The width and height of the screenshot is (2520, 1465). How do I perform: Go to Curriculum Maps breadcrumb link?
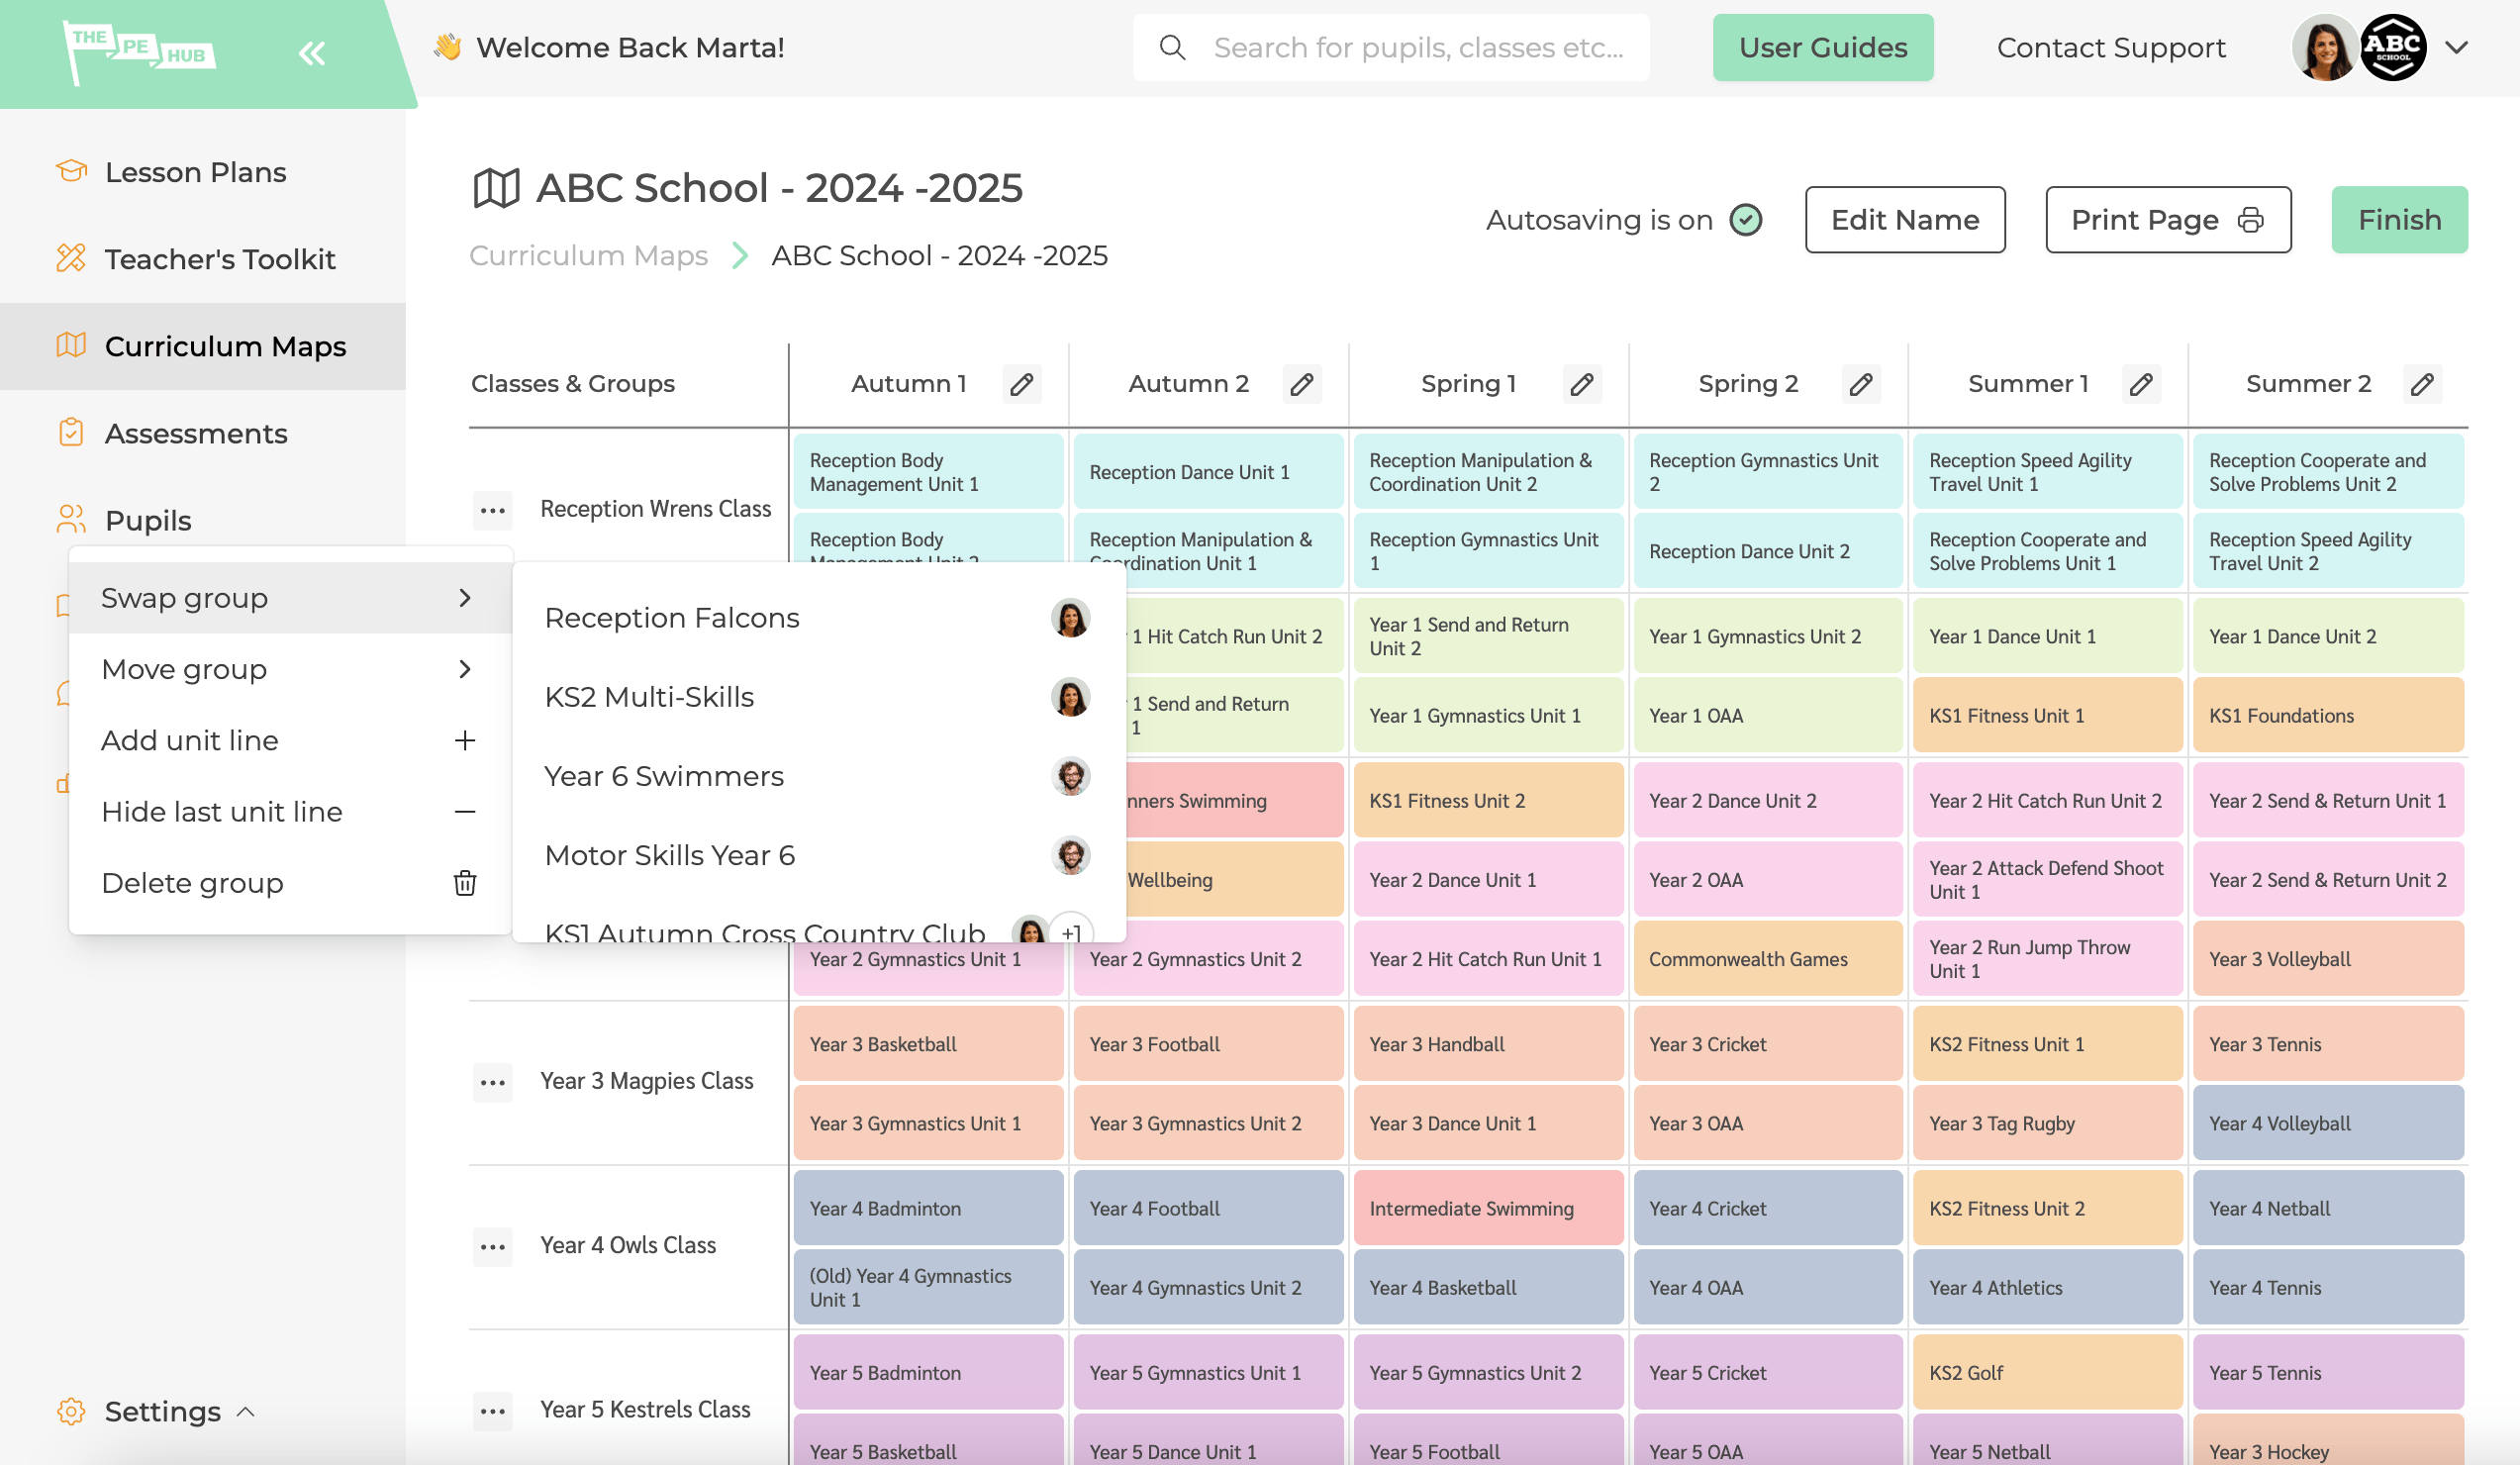pyautogui.click(x=588, y=256)
